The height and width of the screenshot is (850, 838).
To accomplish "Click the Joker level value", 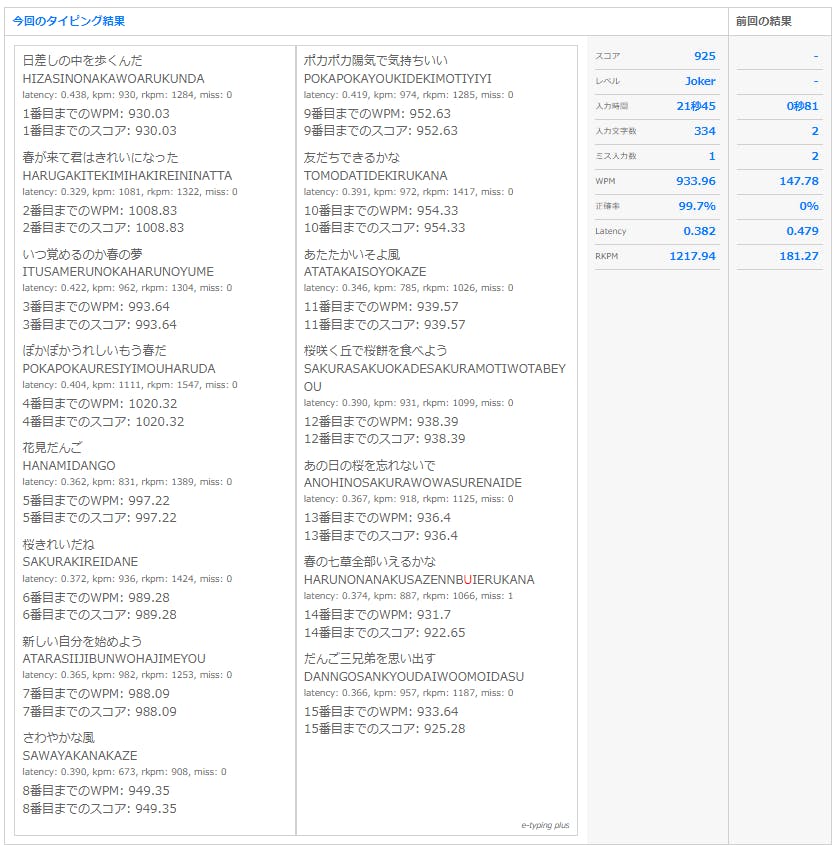I will click(x=700, y=81).
